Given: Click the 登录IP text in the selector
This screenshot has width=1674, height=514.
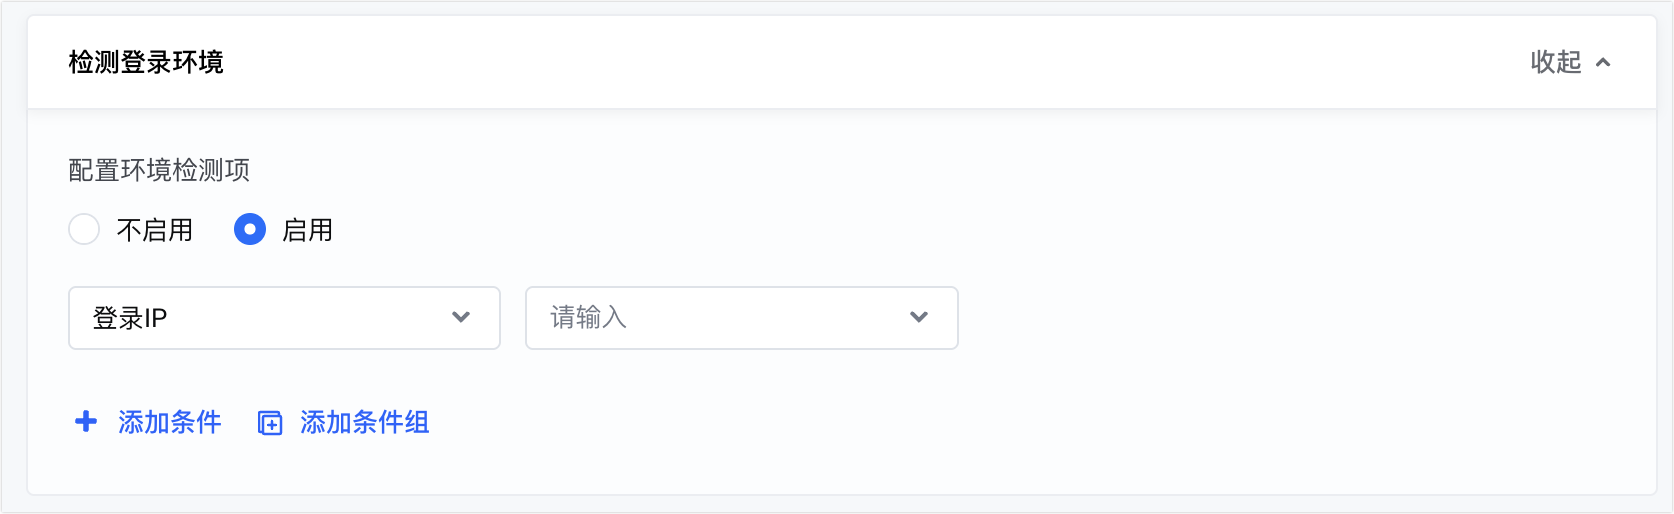Looking at the screenshot, I should [130, 318].
